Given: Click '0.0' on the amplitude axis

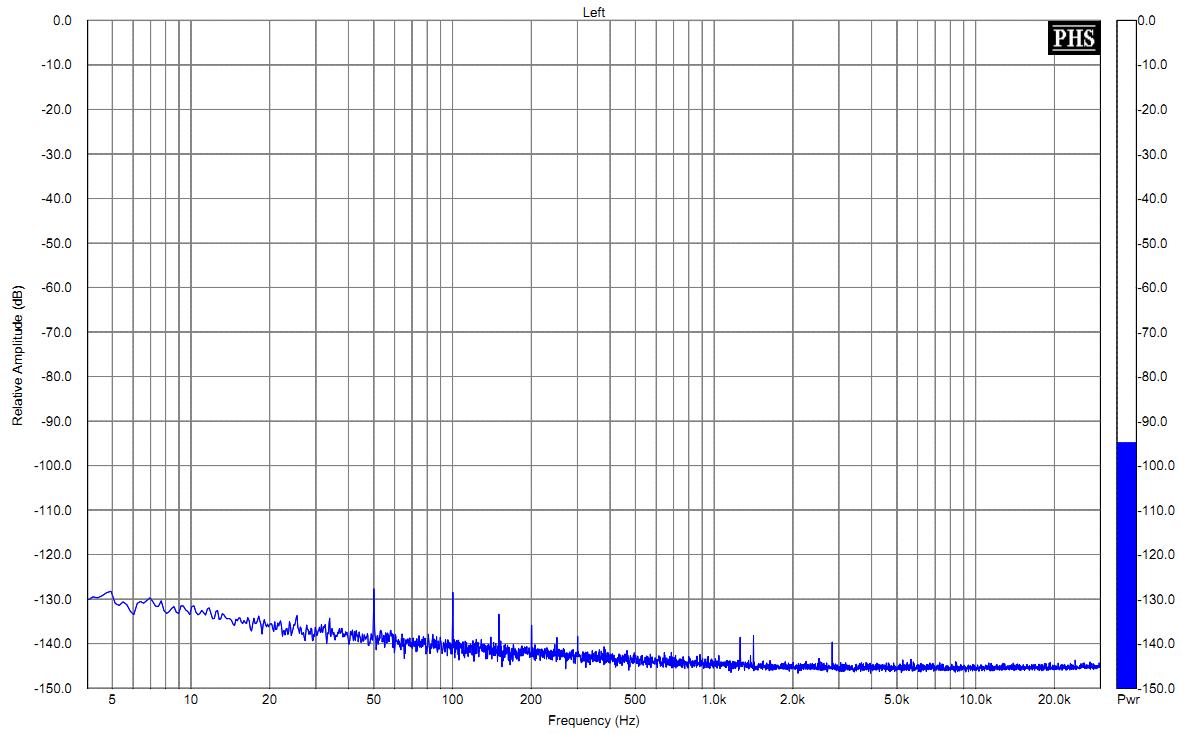Looking at the screenshot, I should pyautogui.click(x=62, y=21).
